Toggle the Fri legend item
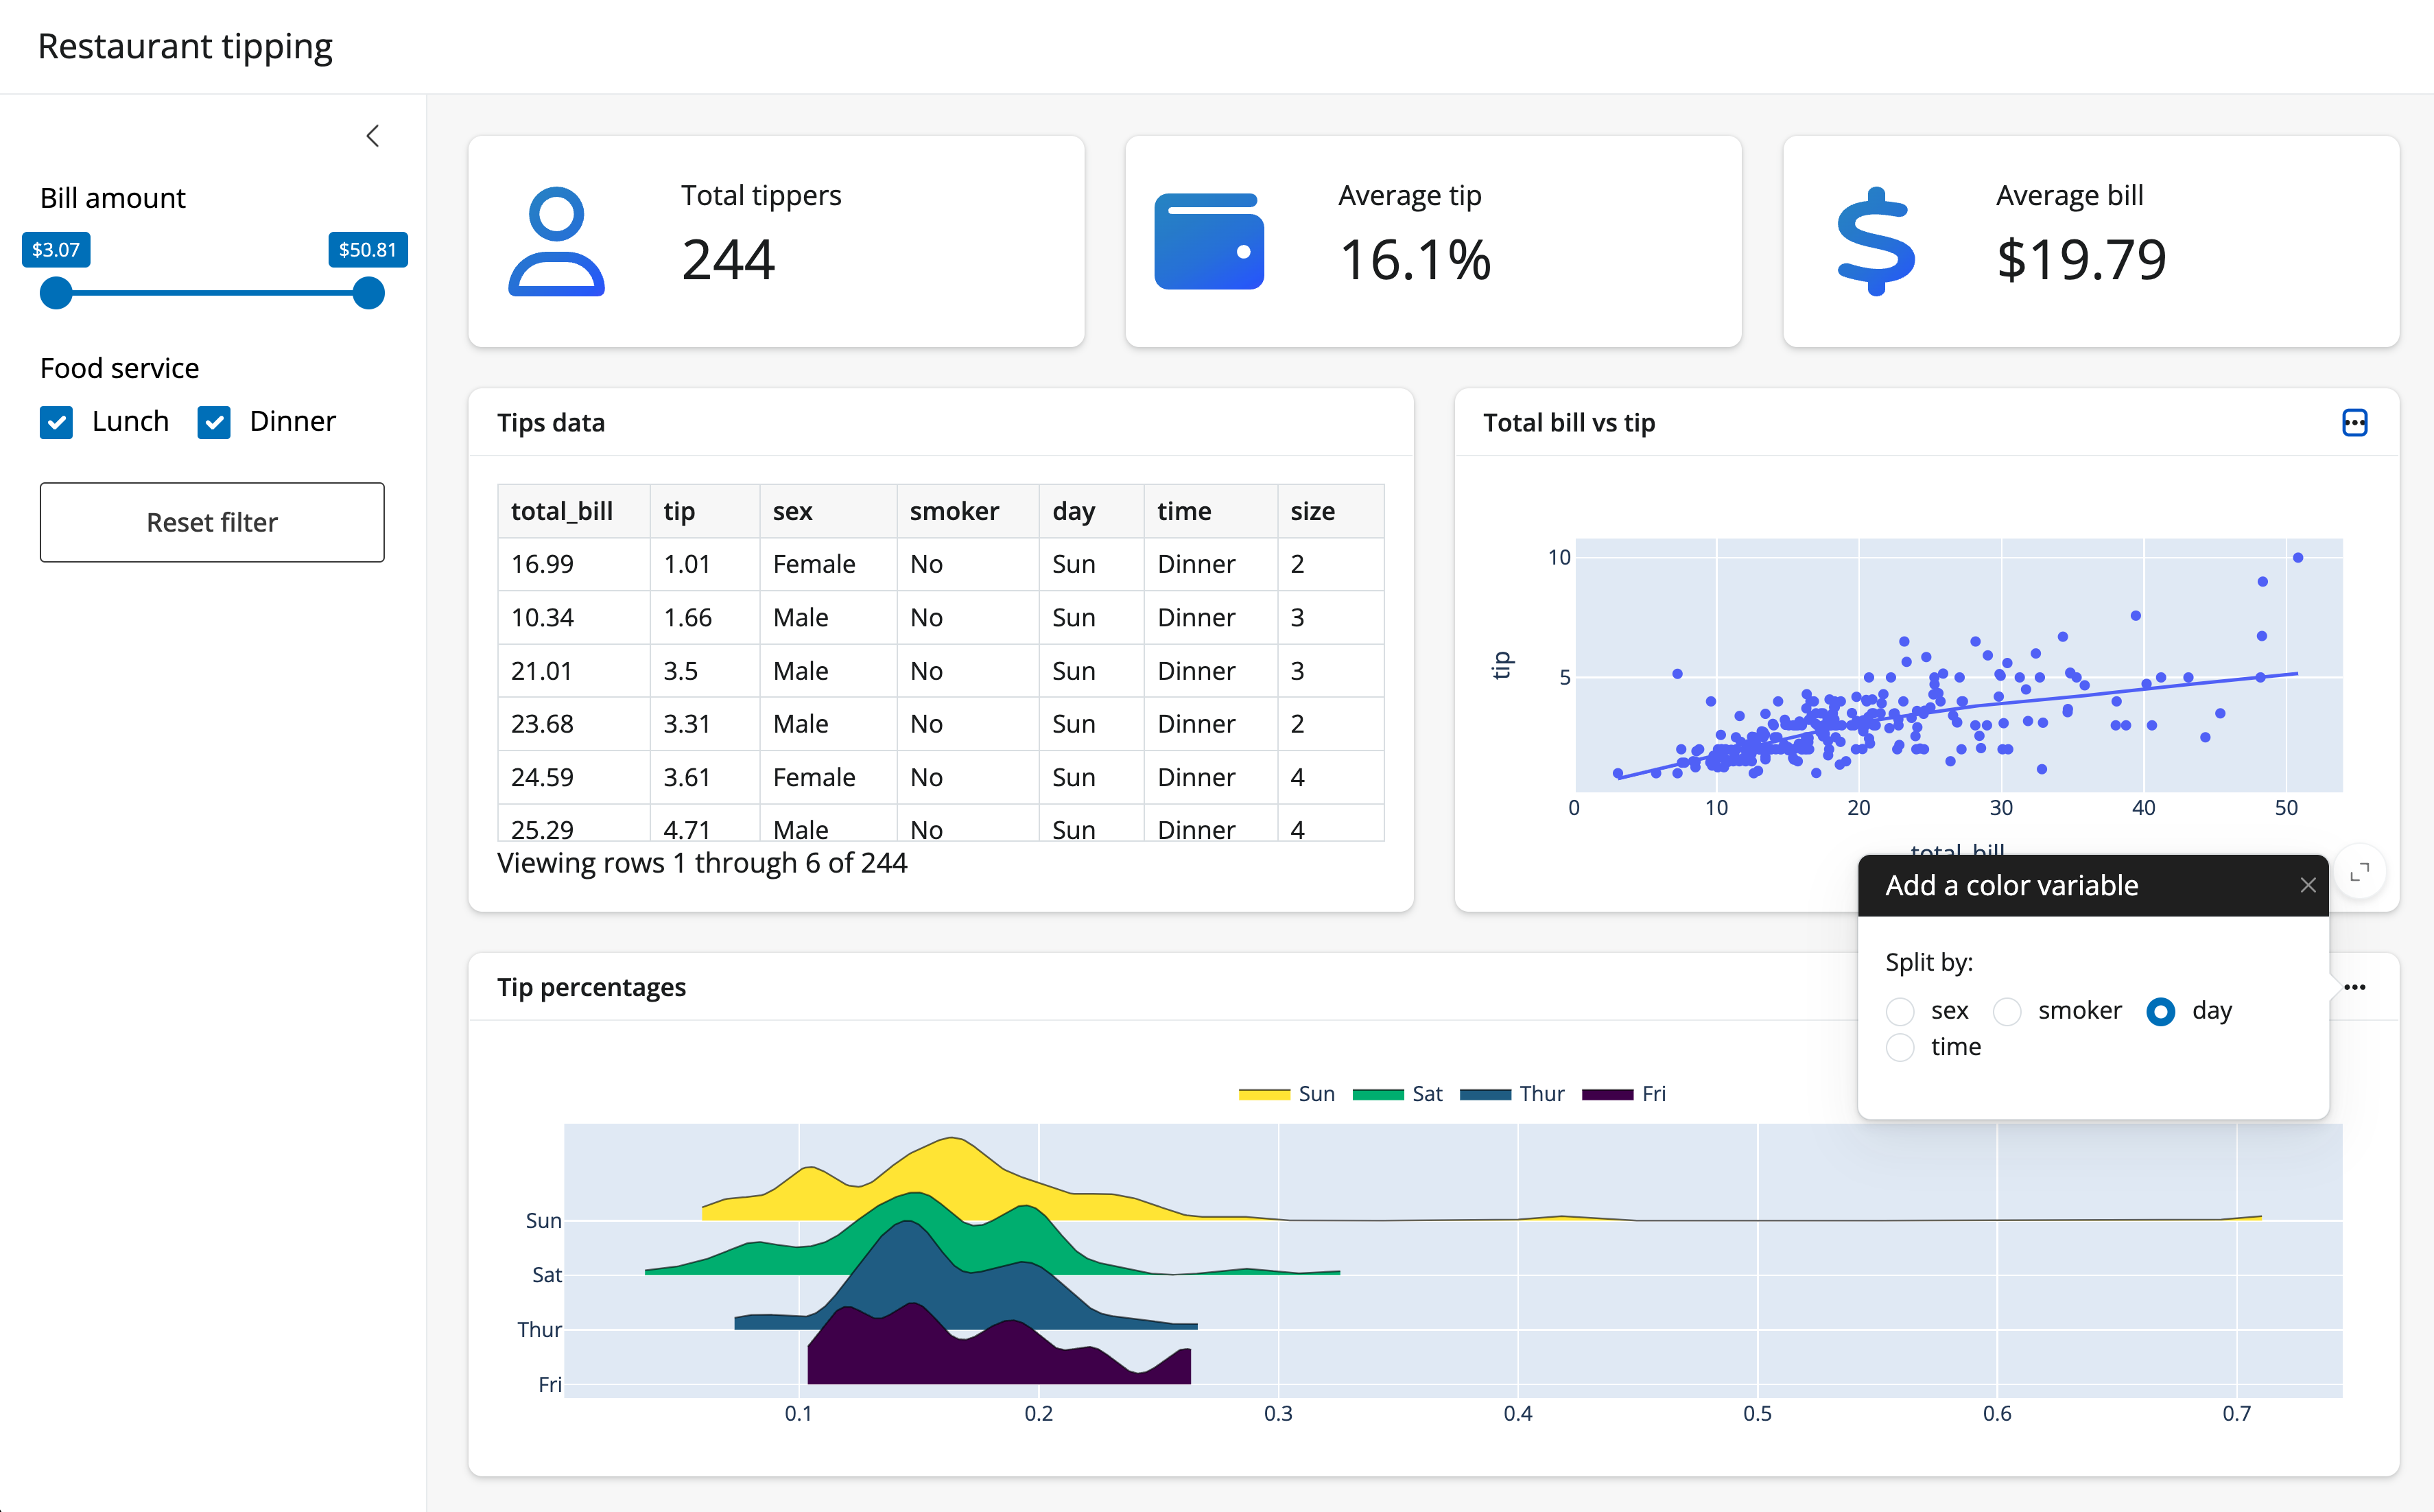 pos(1624,1094)
